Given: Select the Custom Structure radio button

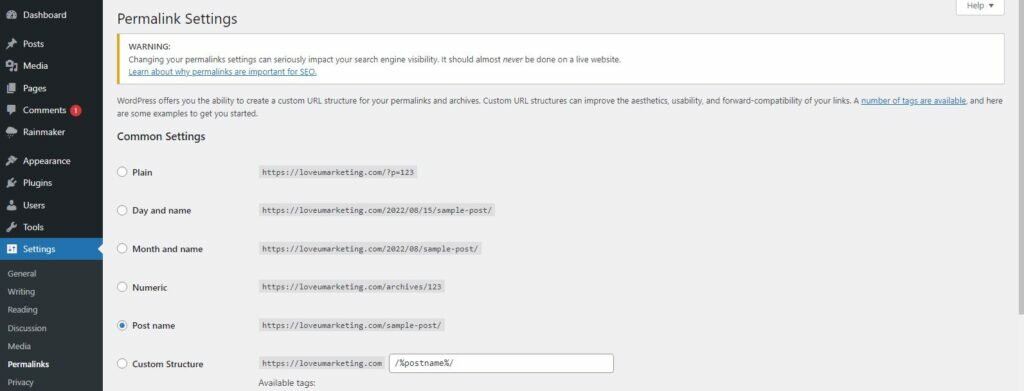Looking at the screenshot, I should coord(122,364).
